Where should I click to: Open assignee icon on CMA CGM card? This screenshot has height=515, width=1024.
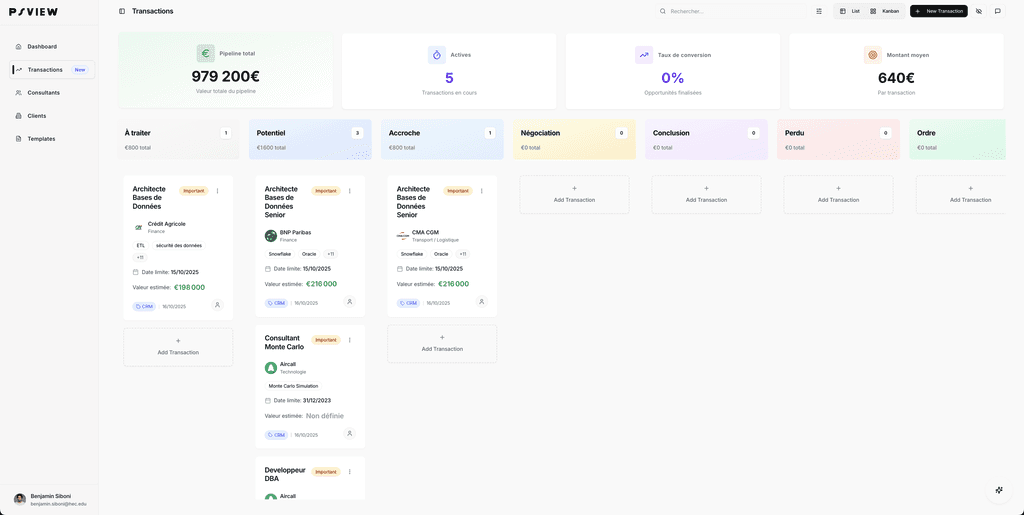(482, 302)
